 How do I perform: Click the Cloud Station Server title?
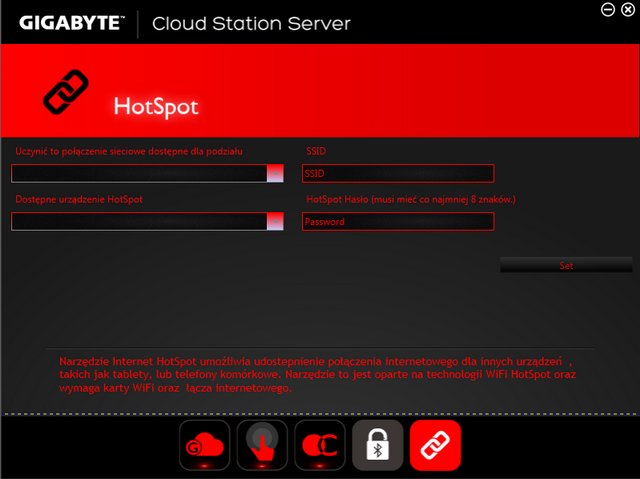(251, 24)
